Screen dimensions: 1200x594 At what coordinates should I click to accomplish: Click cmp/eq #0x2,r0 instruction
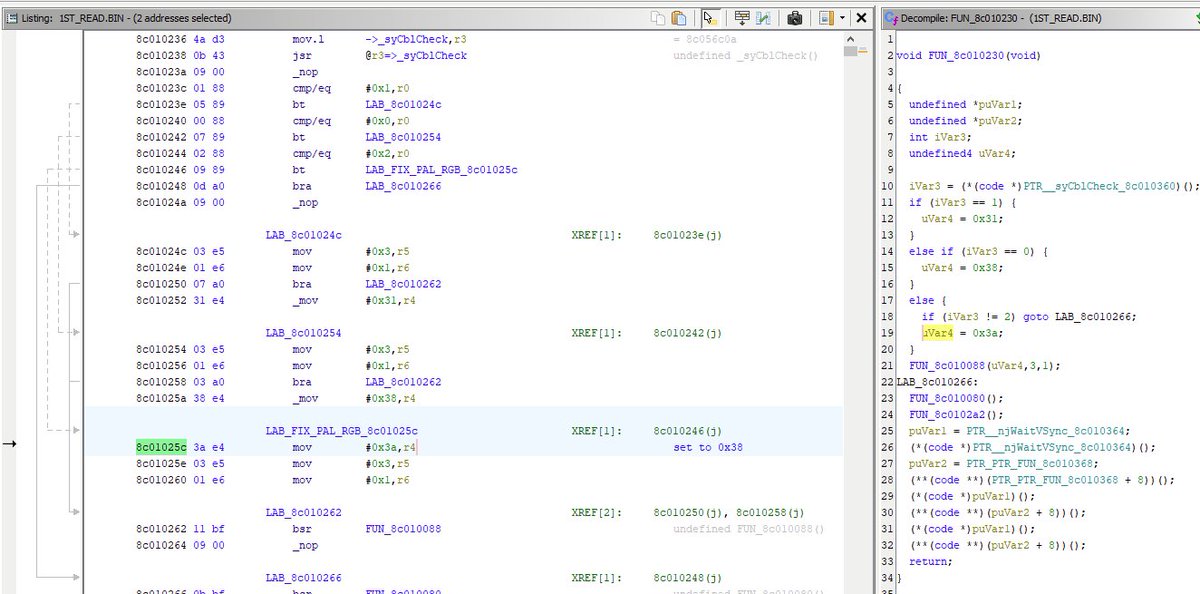pyautogui.click(x=352, y=154)
